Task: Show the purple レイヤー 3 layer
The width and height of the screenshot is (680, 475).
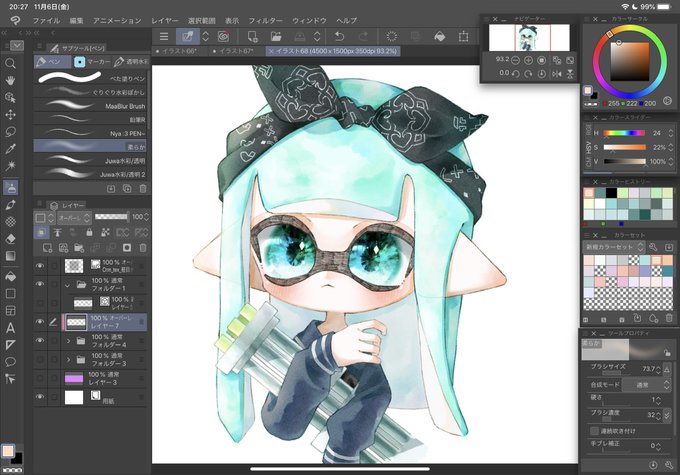Action: pos(40,378)
